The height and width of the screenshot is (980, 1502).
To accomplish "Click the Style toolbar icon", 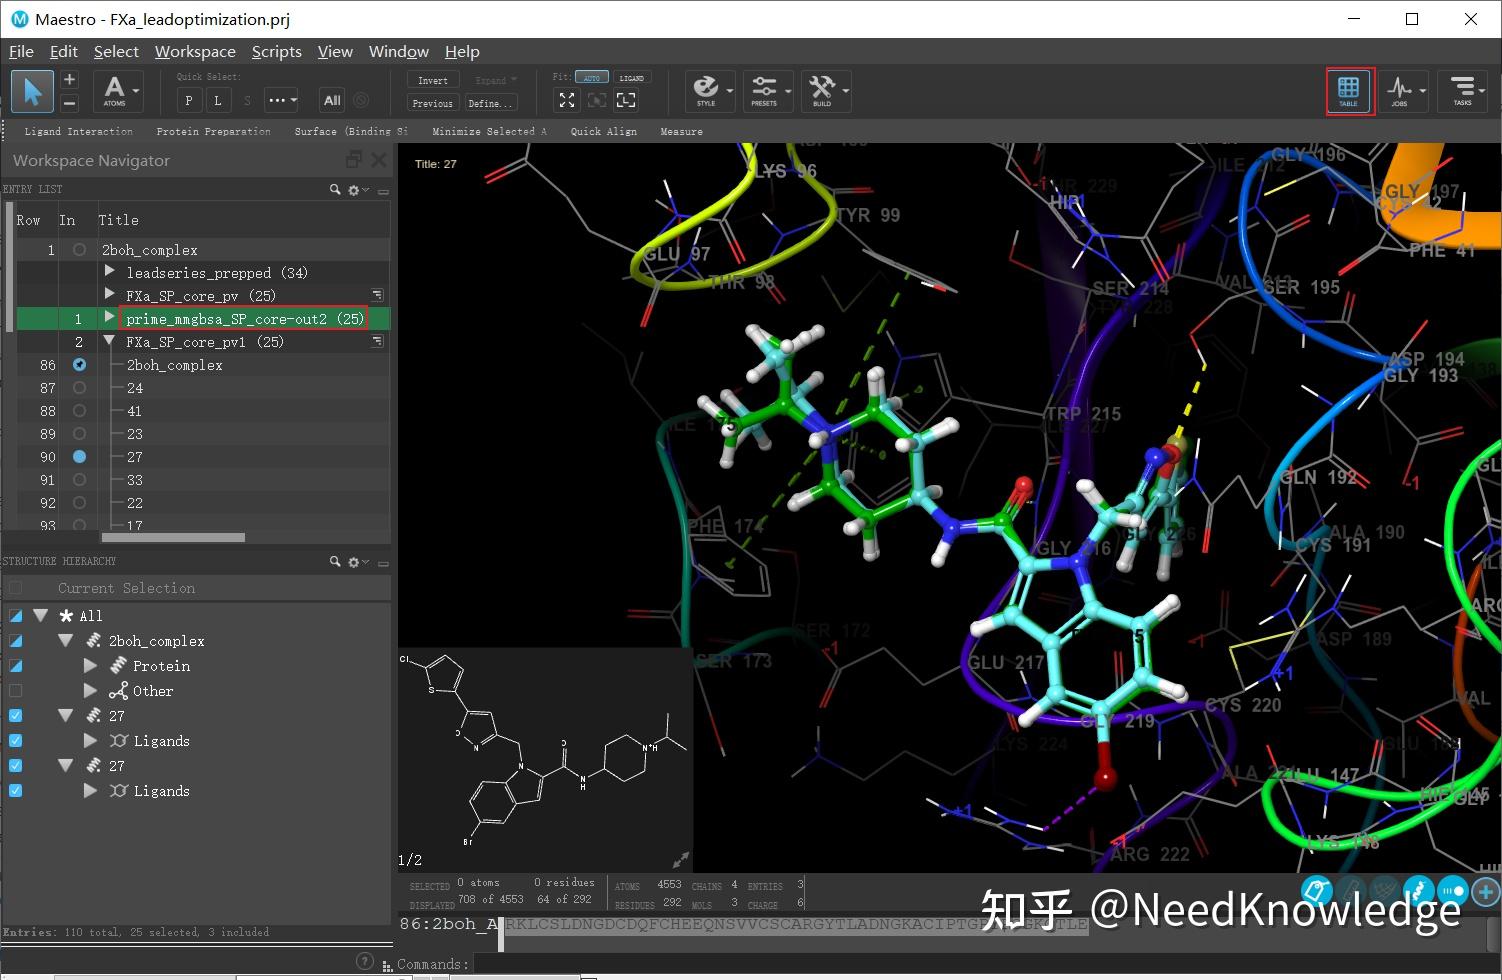I will coord(708,90).
